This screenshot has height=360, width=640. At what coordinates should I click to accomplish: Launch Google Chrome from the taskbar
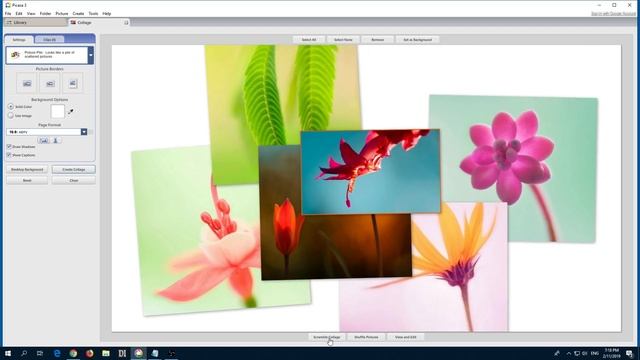[x=73, y=353]
